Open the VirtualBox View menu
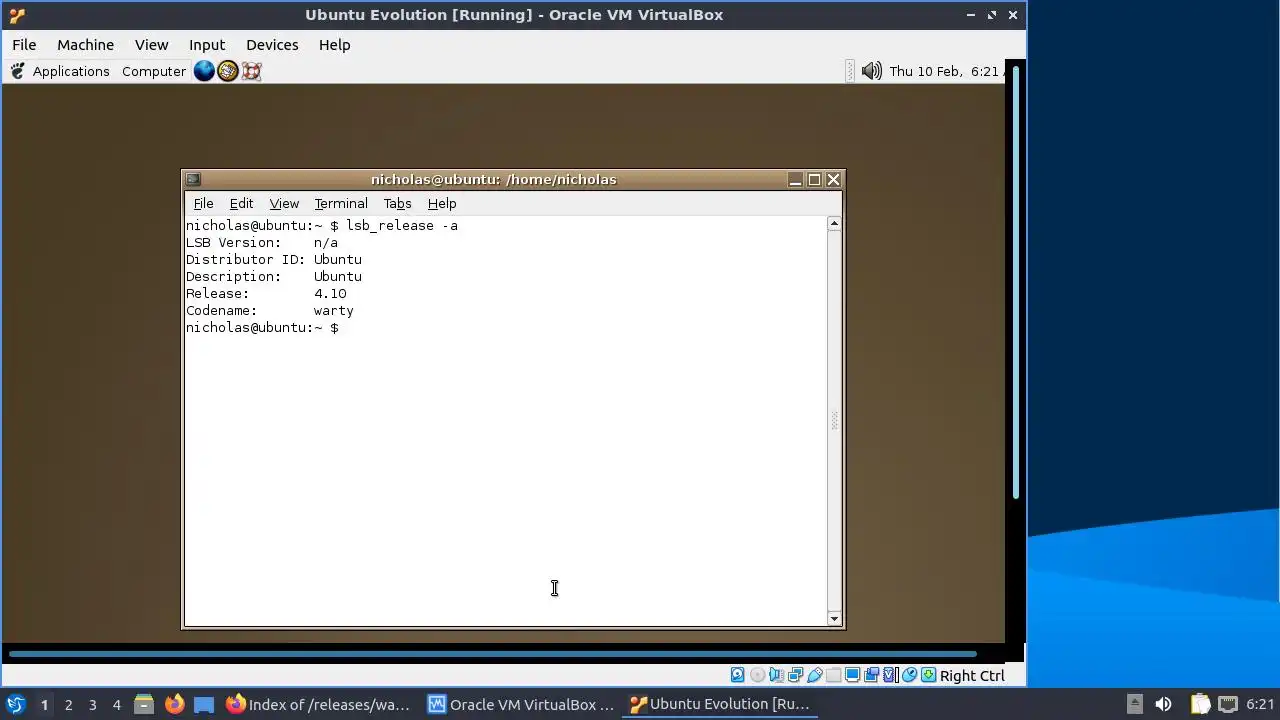Screen dimensions: 1280x720 151,45
